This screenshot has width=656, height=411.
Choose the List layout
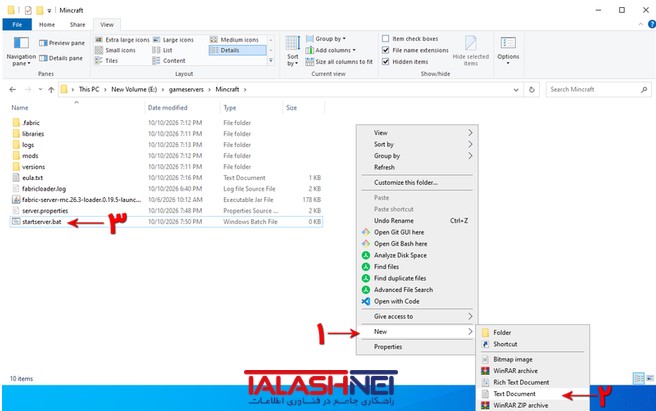(x=162, y=50)
